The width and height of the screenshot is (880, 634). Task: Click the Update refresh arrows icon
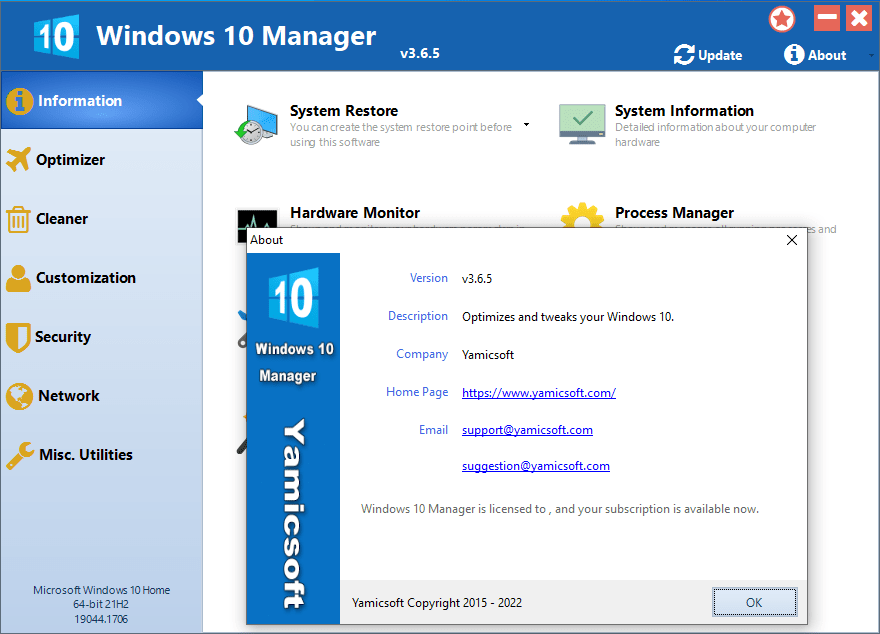pos(684,54)
